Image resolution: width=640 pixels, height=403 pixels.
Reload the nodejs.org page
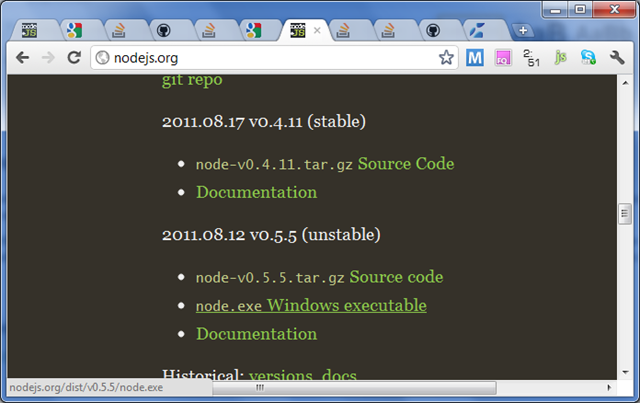click(74, 58)
